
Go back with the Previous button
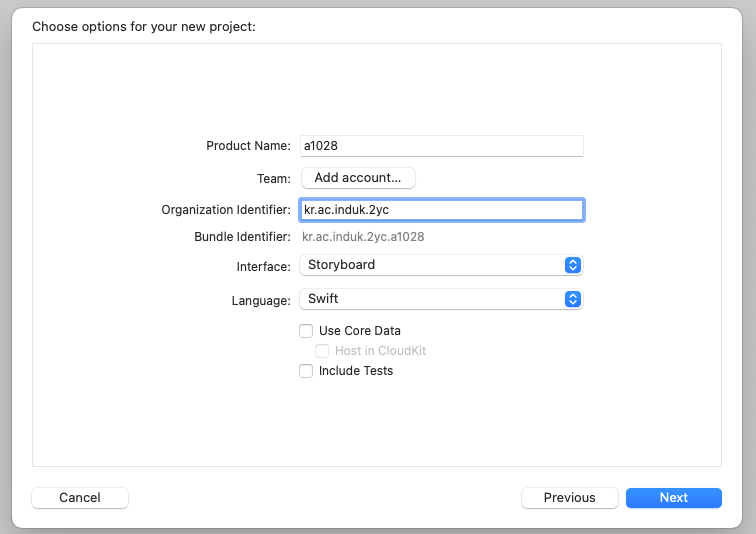click(x=569, y=498)
